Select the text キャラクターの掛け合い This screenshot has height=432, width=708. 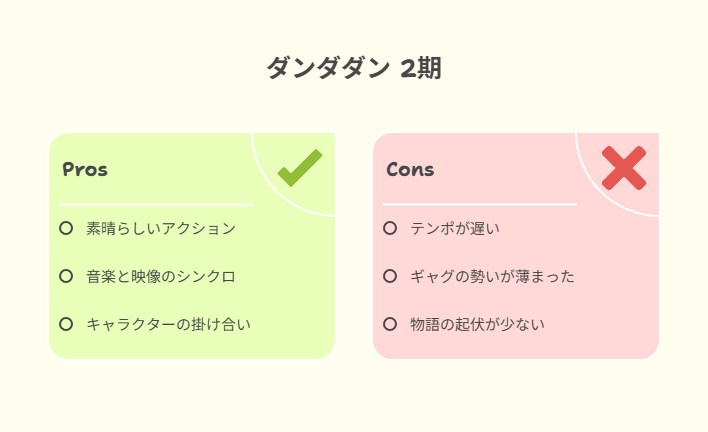(168, 324)
